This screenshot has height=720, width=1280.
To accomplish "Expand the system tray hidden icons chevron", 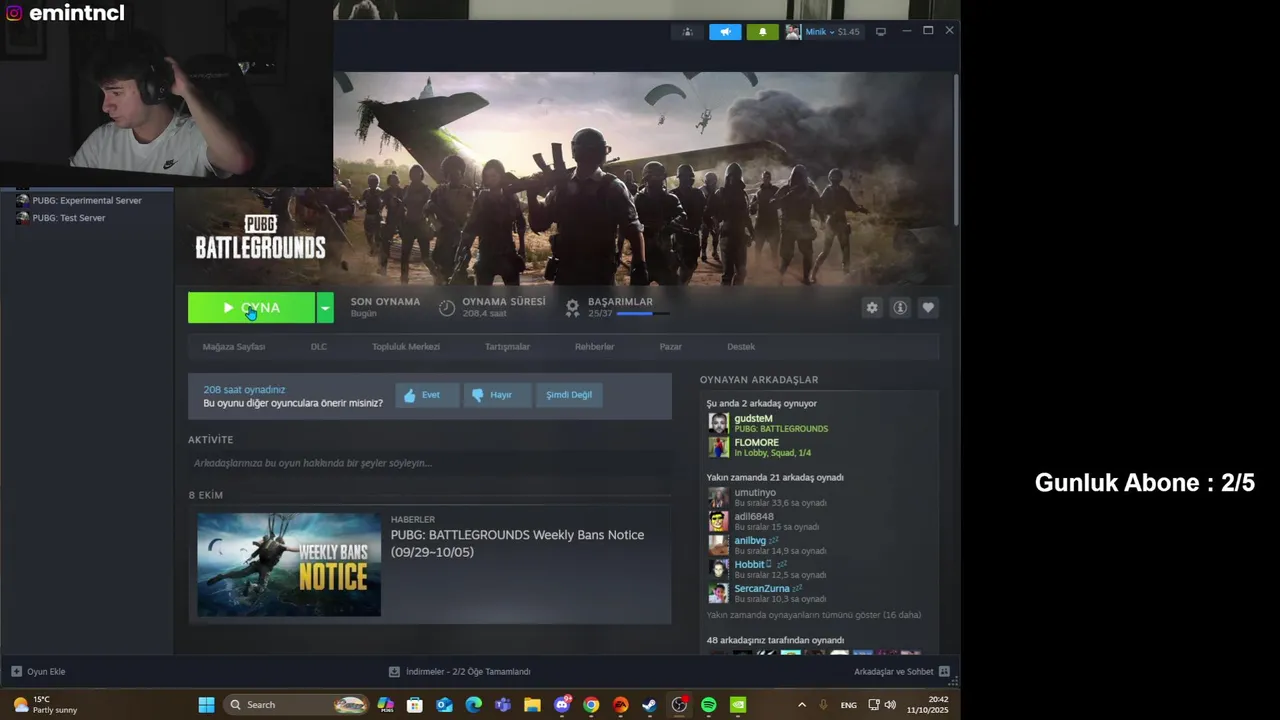I will [x=801, y=705].
